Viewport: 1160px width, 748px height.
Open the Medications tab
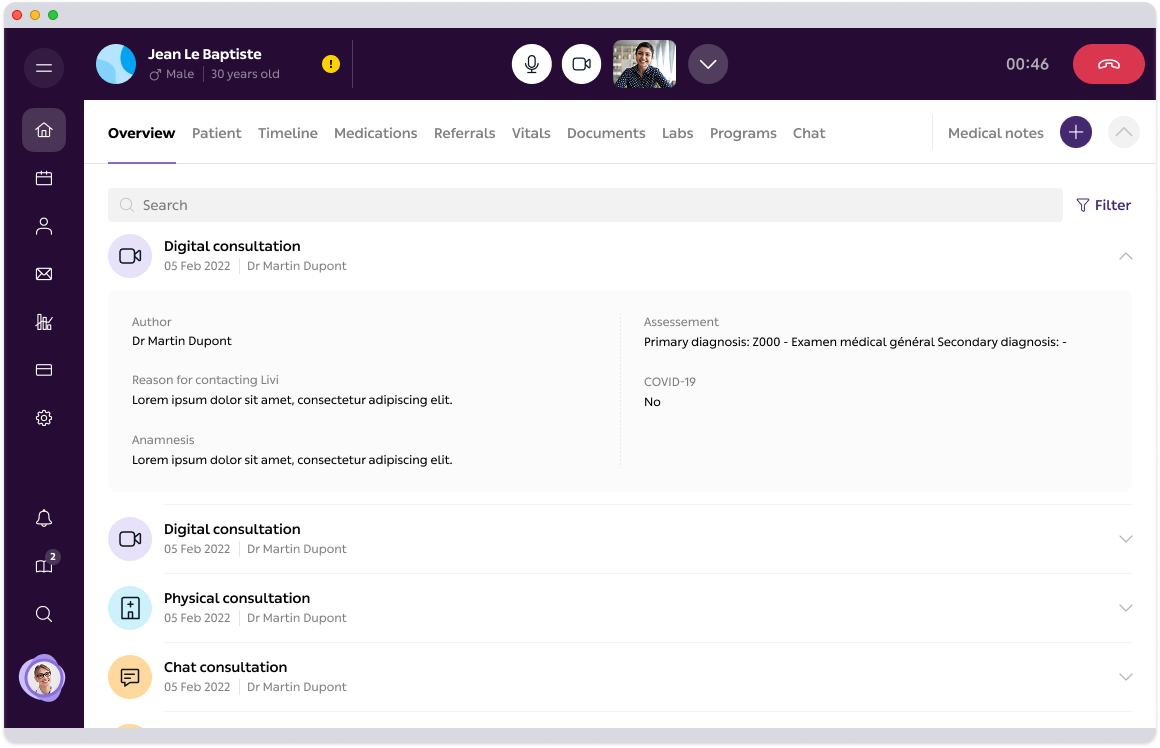376,133
